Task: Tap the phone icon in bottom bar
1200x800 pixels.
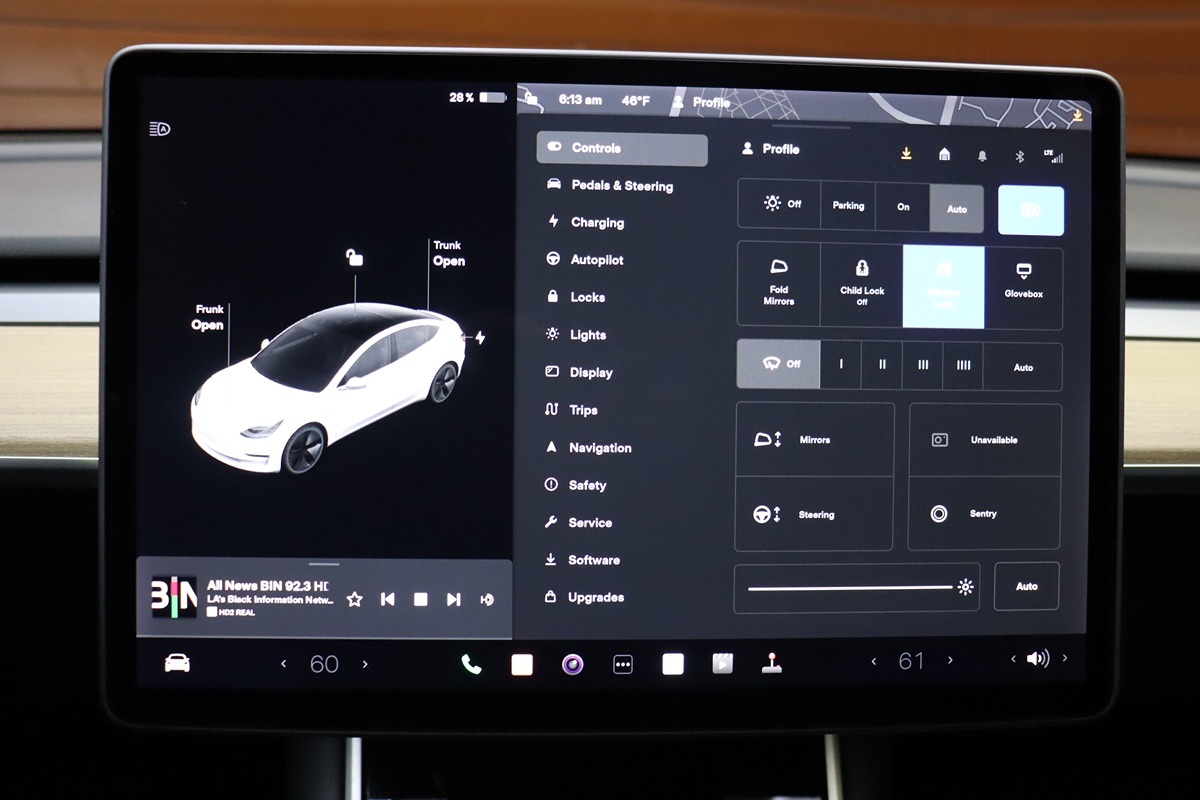Action: tap(471, 664)
